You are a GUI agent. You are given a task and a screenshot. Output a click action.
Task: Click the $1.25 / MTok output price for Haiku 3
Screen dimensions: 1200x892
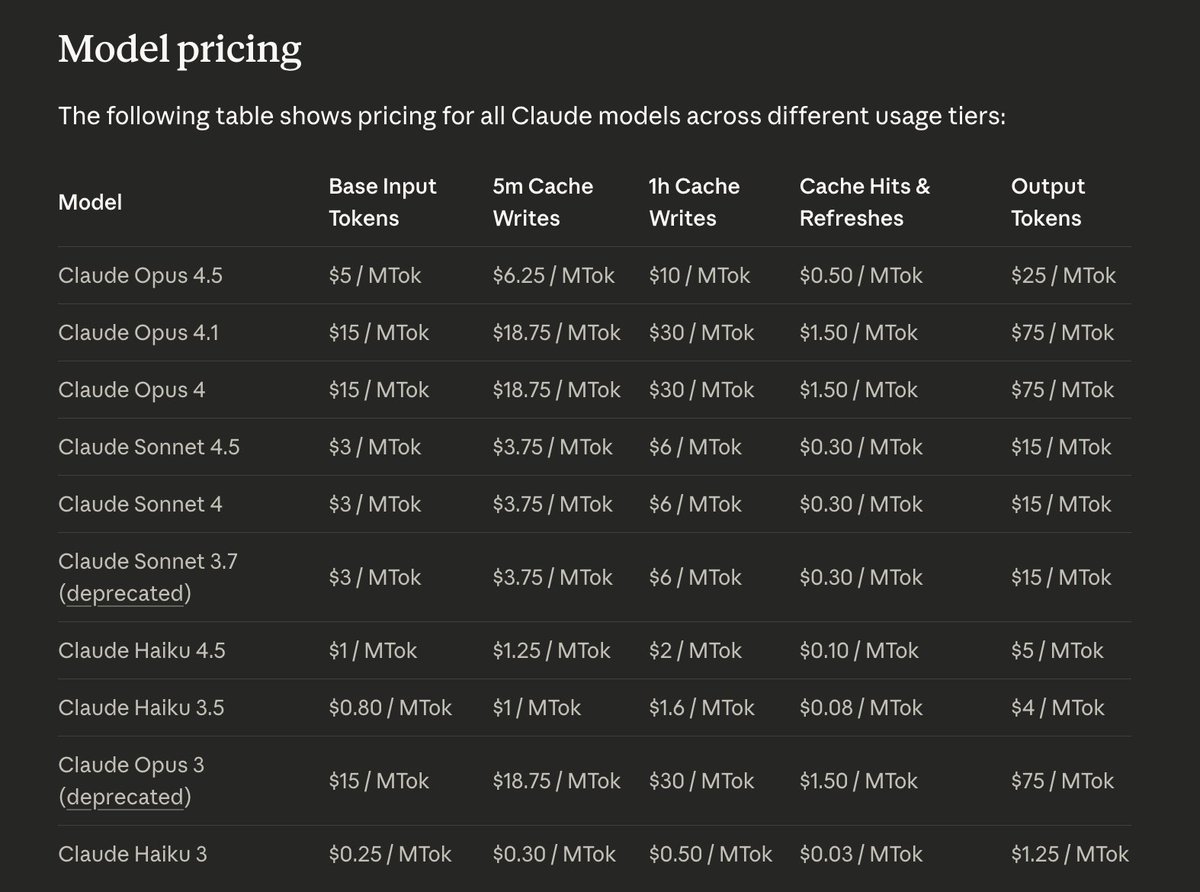[1069, 854]
